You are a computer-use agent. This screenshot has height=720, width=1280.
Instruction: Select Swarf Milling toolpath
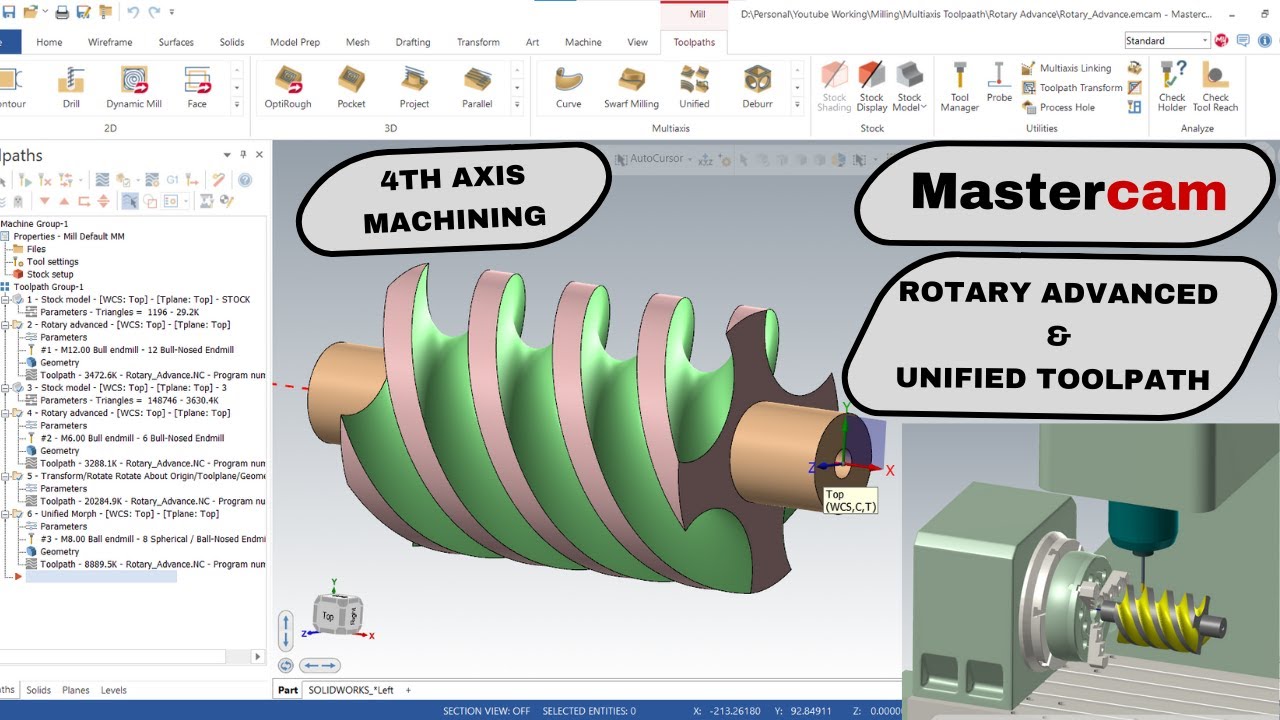[631, 85]
